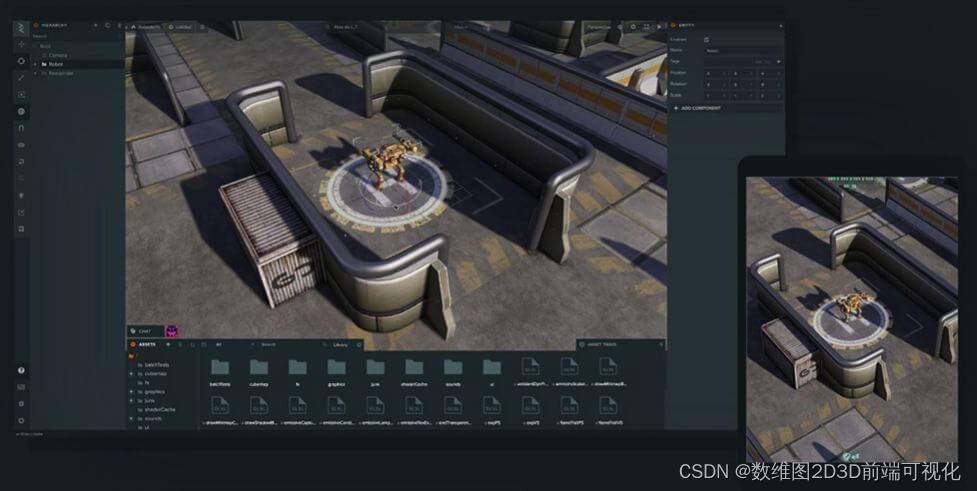Click the Undo icon in sidebar
Image resolution: width=977 pixels, height=491 pixels.
(x=21, y=161)
